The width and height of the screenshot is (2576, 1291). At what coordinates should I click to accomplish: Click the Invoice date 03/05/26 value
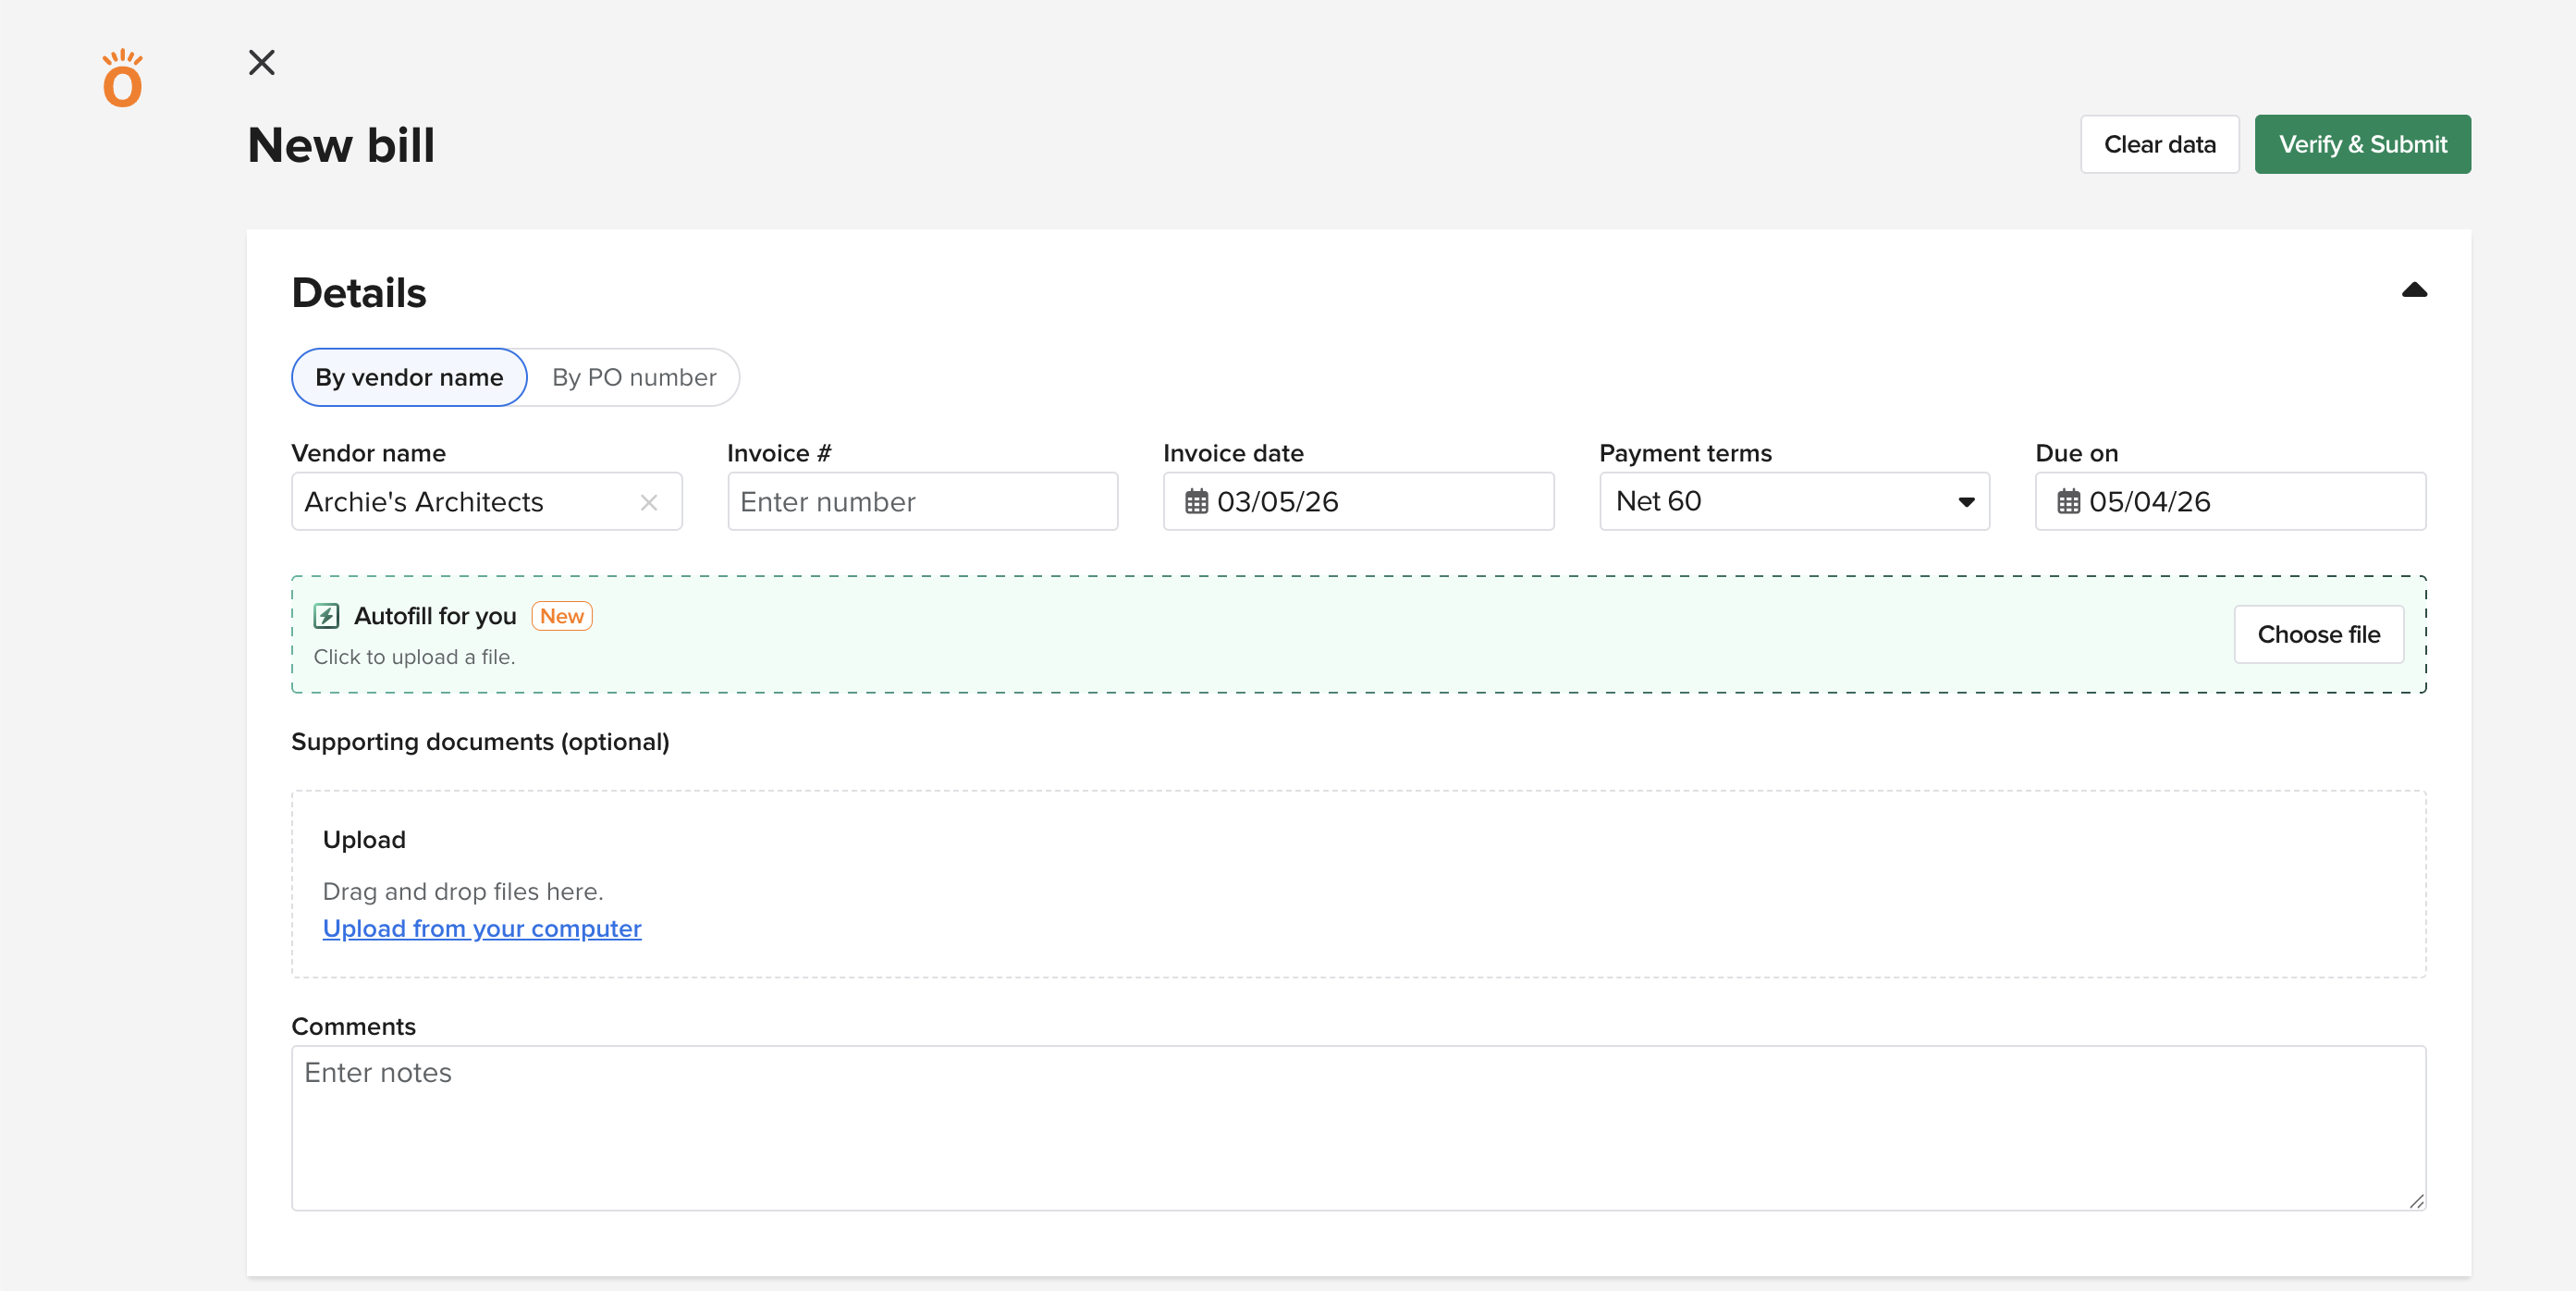(x=1277, y=502)
